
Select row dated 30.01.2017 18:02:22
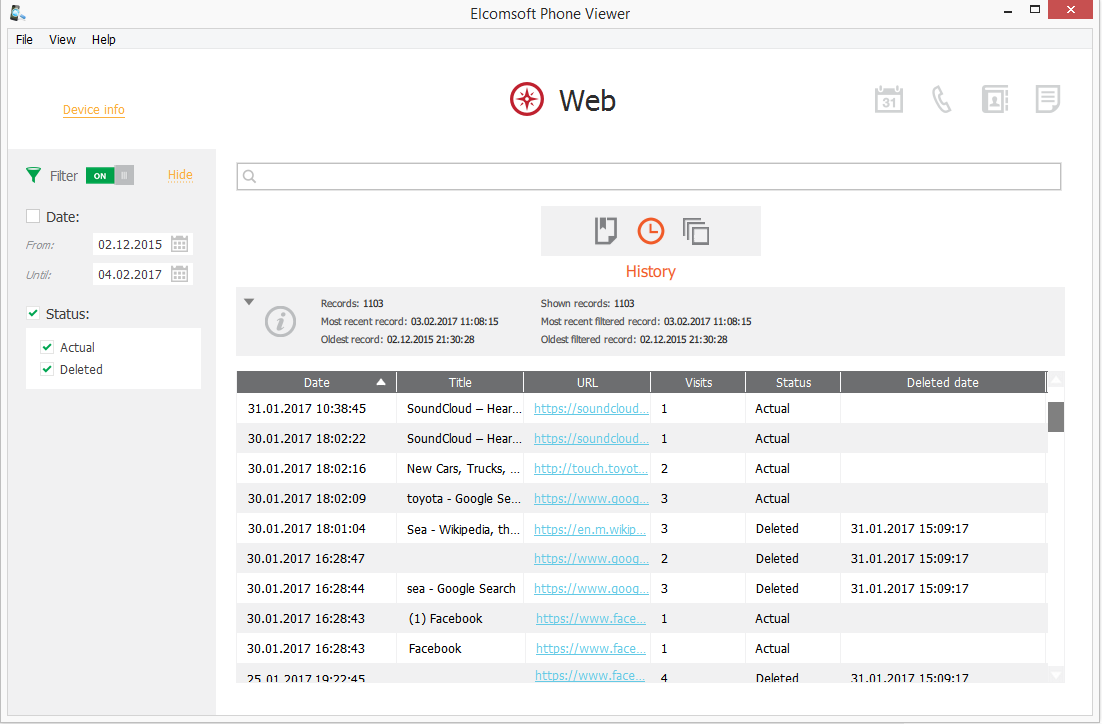click(x=642, y=438)
